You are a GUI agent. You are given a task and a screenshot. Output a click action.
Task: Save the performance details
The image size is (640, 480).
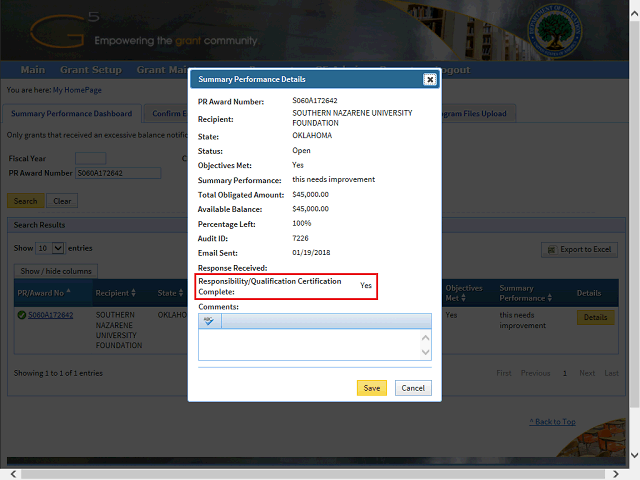click(x=371, y=388)
